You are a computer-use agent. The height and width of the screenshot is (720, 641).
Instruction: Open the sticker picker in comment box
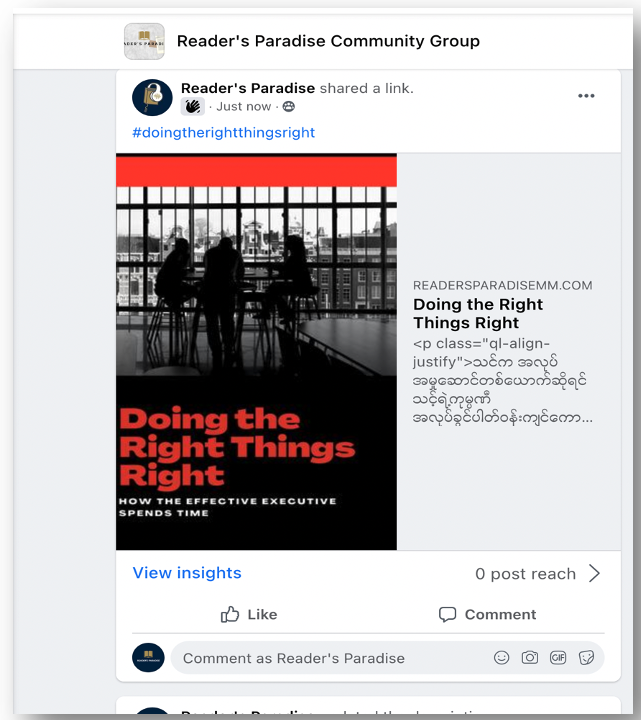[586, 658]
